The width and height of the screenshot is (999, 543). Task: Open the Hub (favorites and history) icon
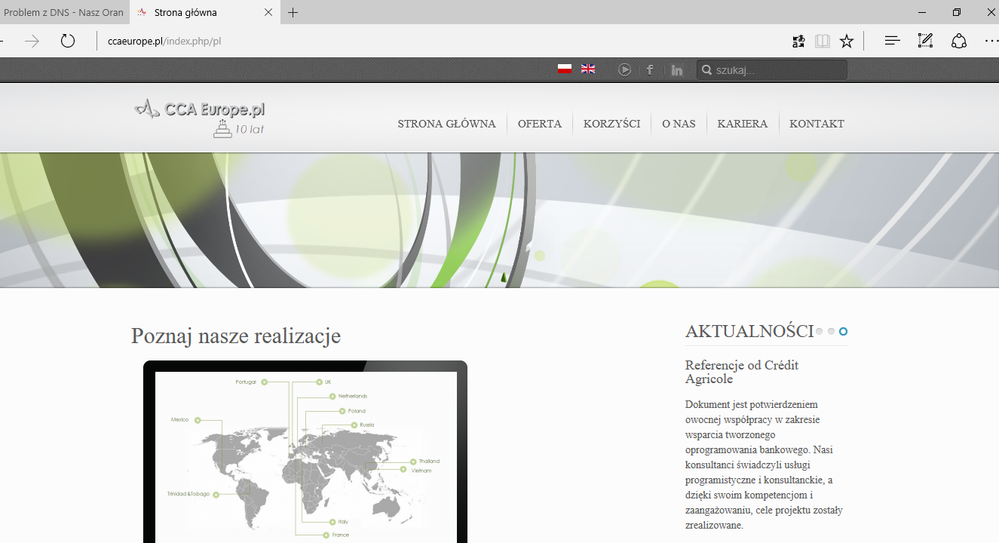pos(892,41)
